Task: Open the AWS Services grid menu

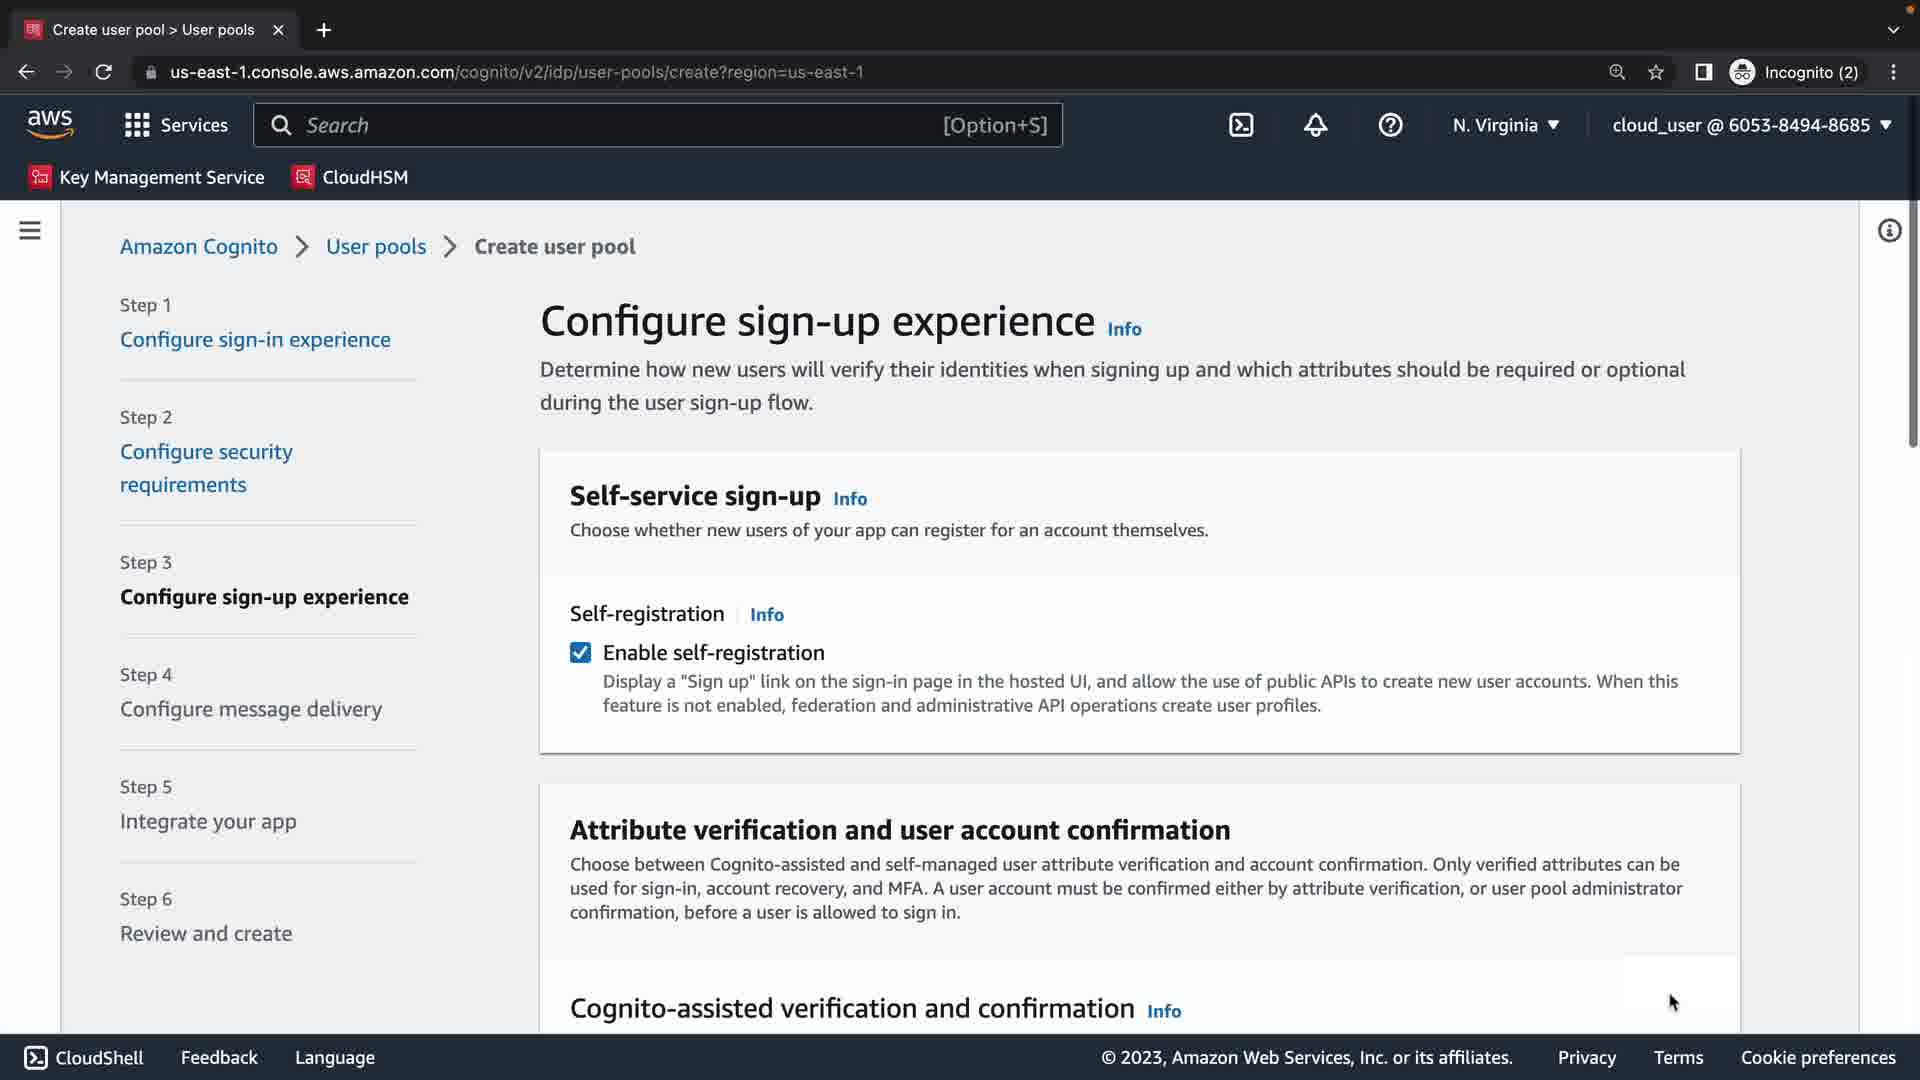Action: pos(176,125)
